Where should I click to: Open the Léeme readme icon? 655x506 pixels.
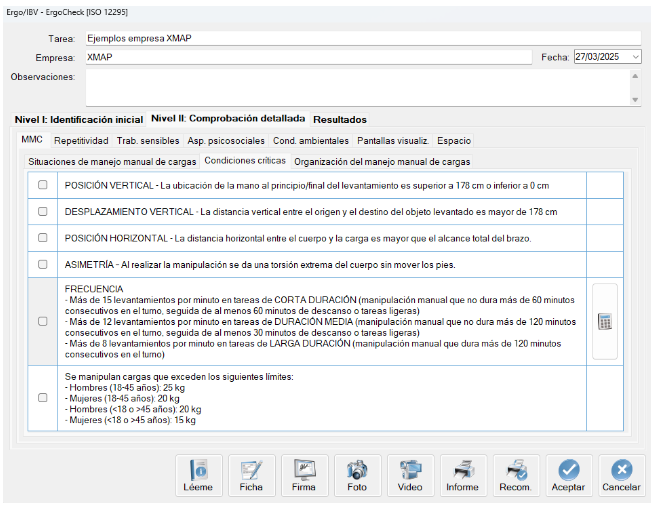tap(198, 475)
